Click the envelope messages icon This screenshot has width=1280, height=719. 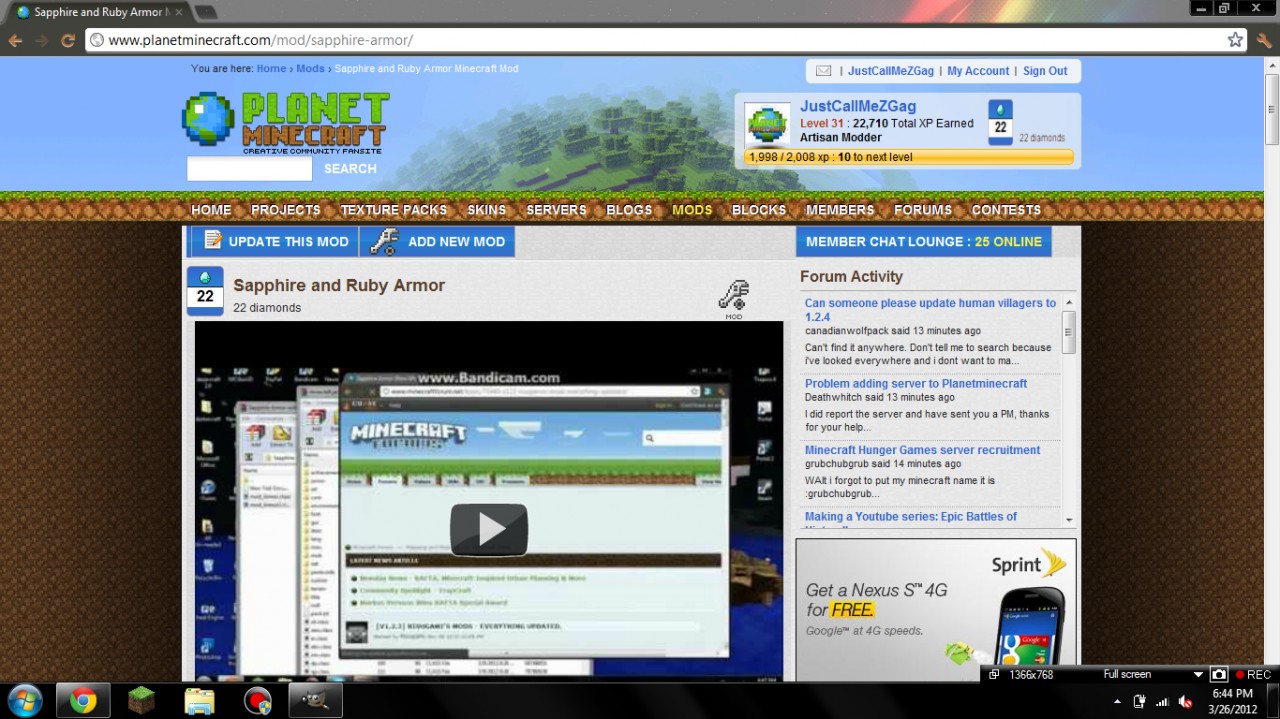(823, 71)
